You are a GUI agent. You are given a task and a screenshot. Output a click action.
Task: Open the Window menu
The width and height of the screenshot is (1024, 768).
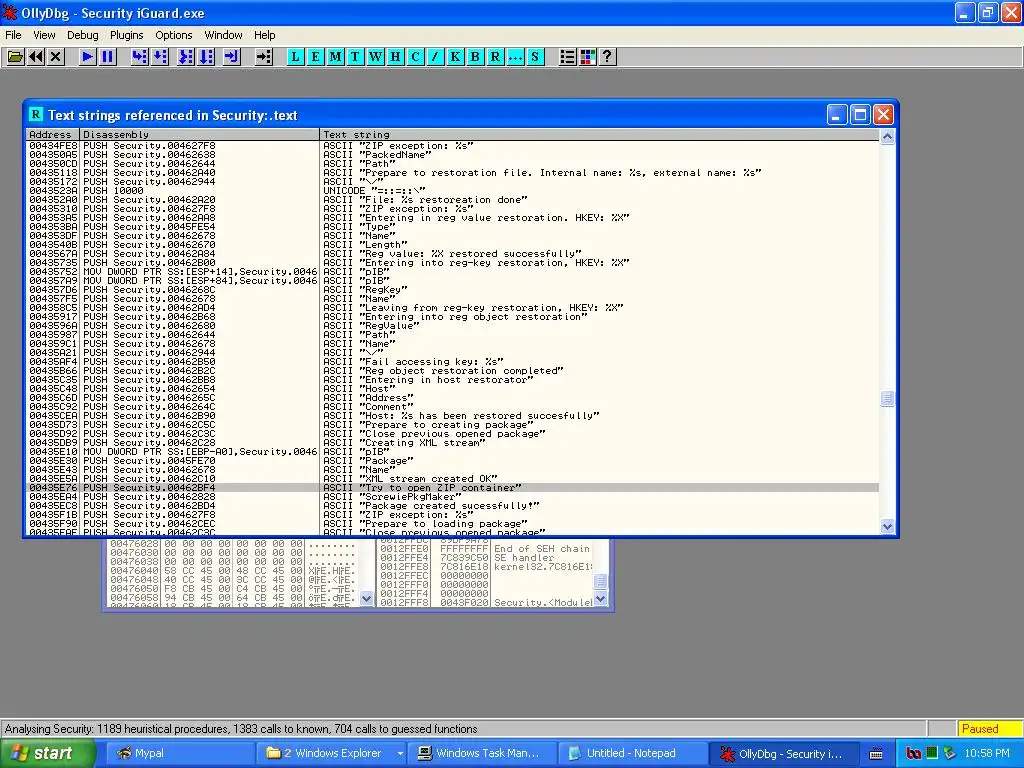[x=223, y=35]
